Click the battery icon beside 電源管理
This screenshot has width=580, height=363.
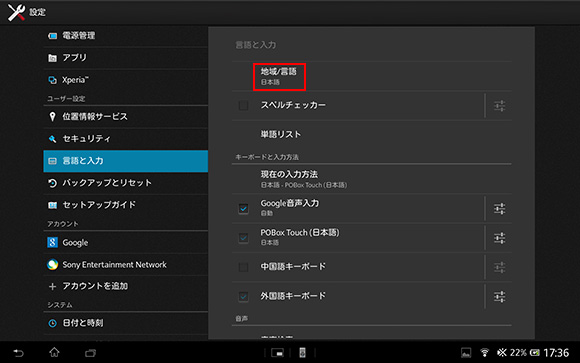click(x=53, y=36)
